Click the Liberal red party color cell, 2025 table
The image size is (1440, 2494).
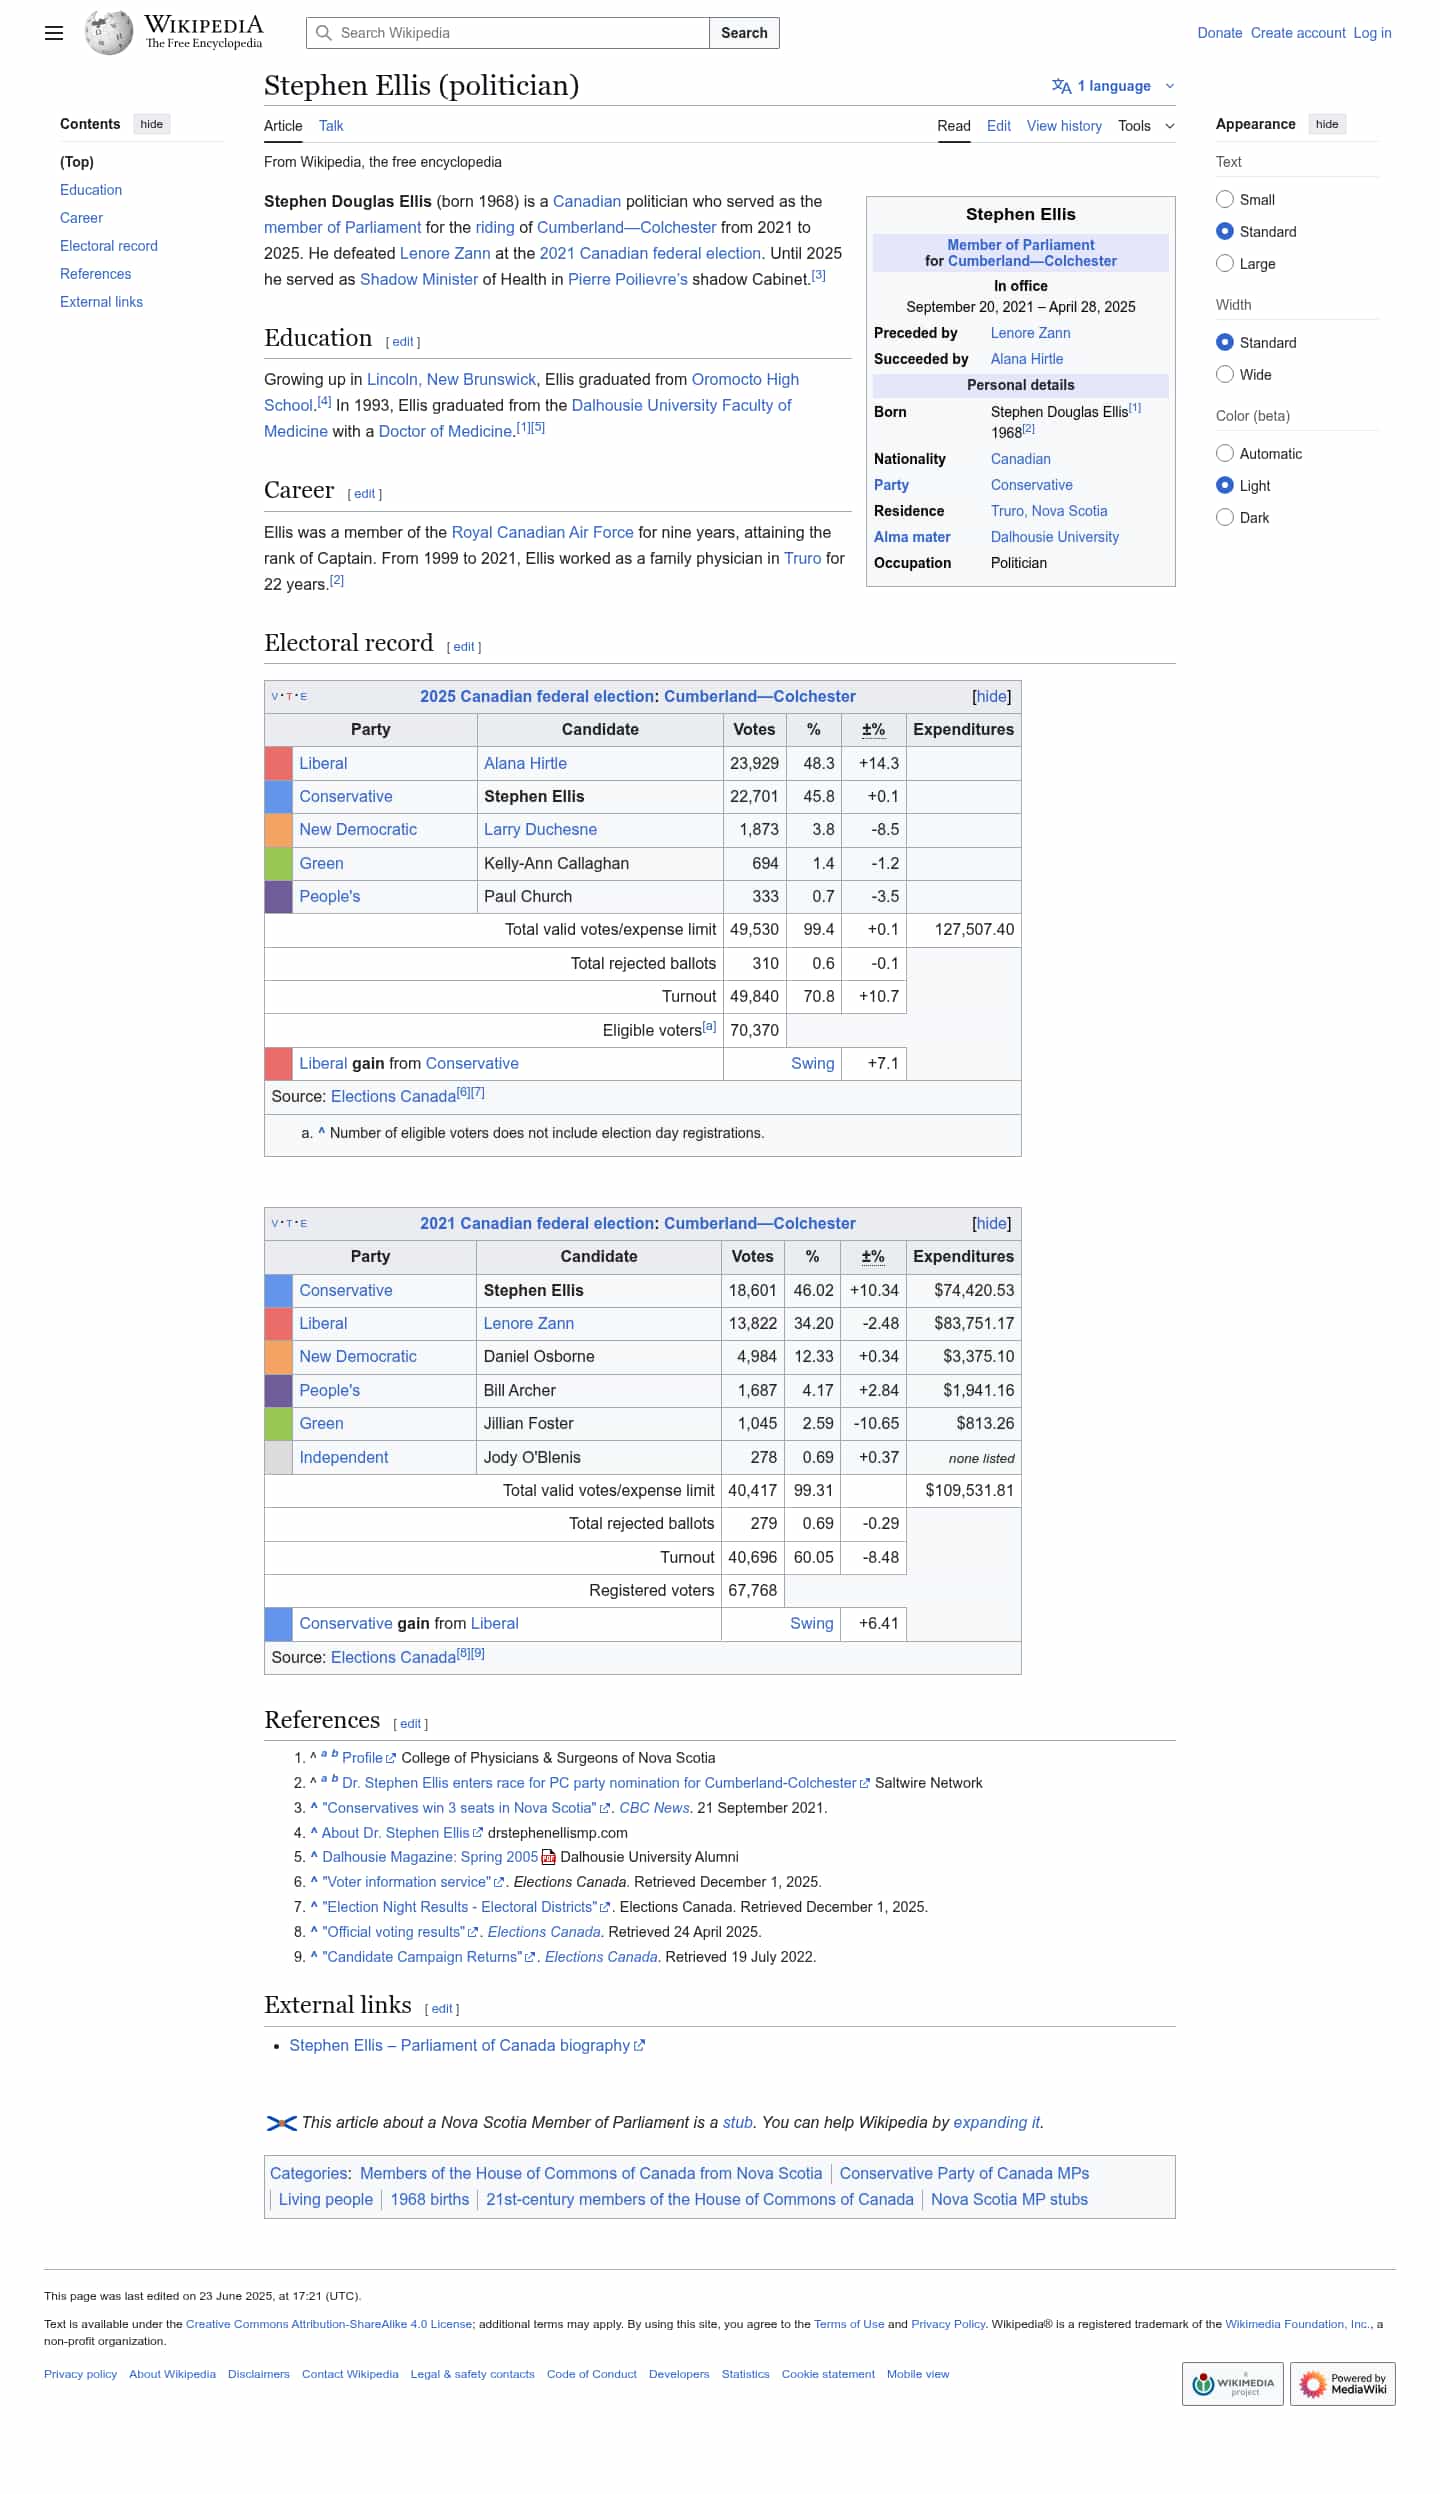[278, 763]
